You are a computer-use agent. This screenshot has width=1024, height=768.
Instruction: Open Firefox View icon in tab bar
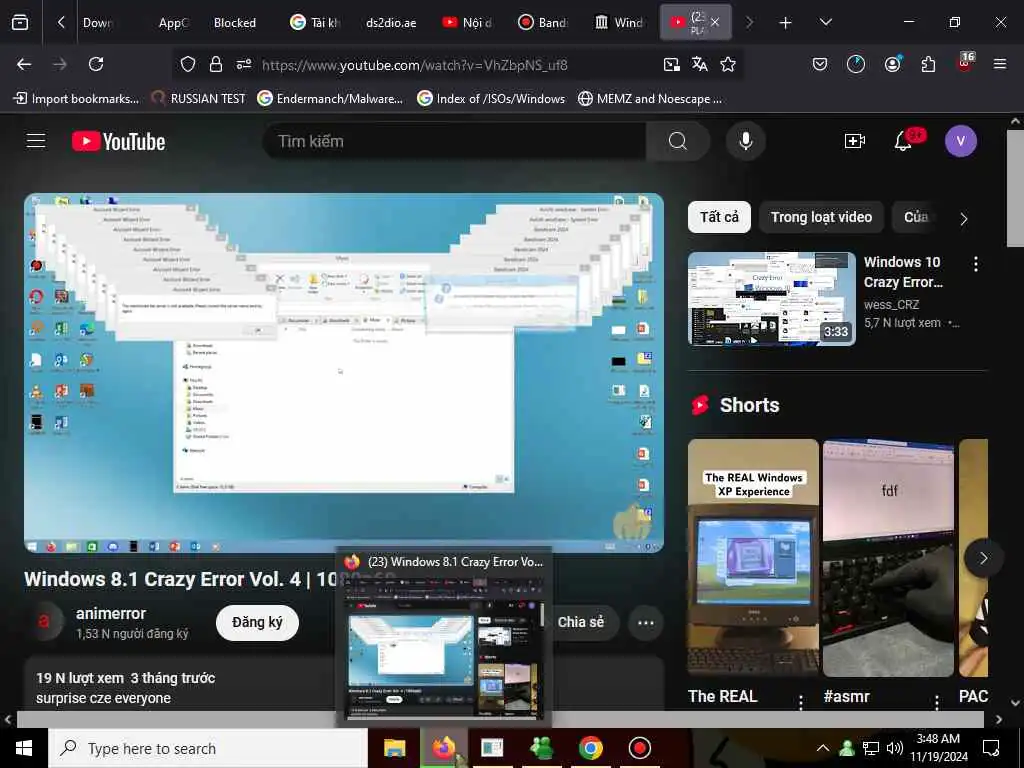(20, 22)
